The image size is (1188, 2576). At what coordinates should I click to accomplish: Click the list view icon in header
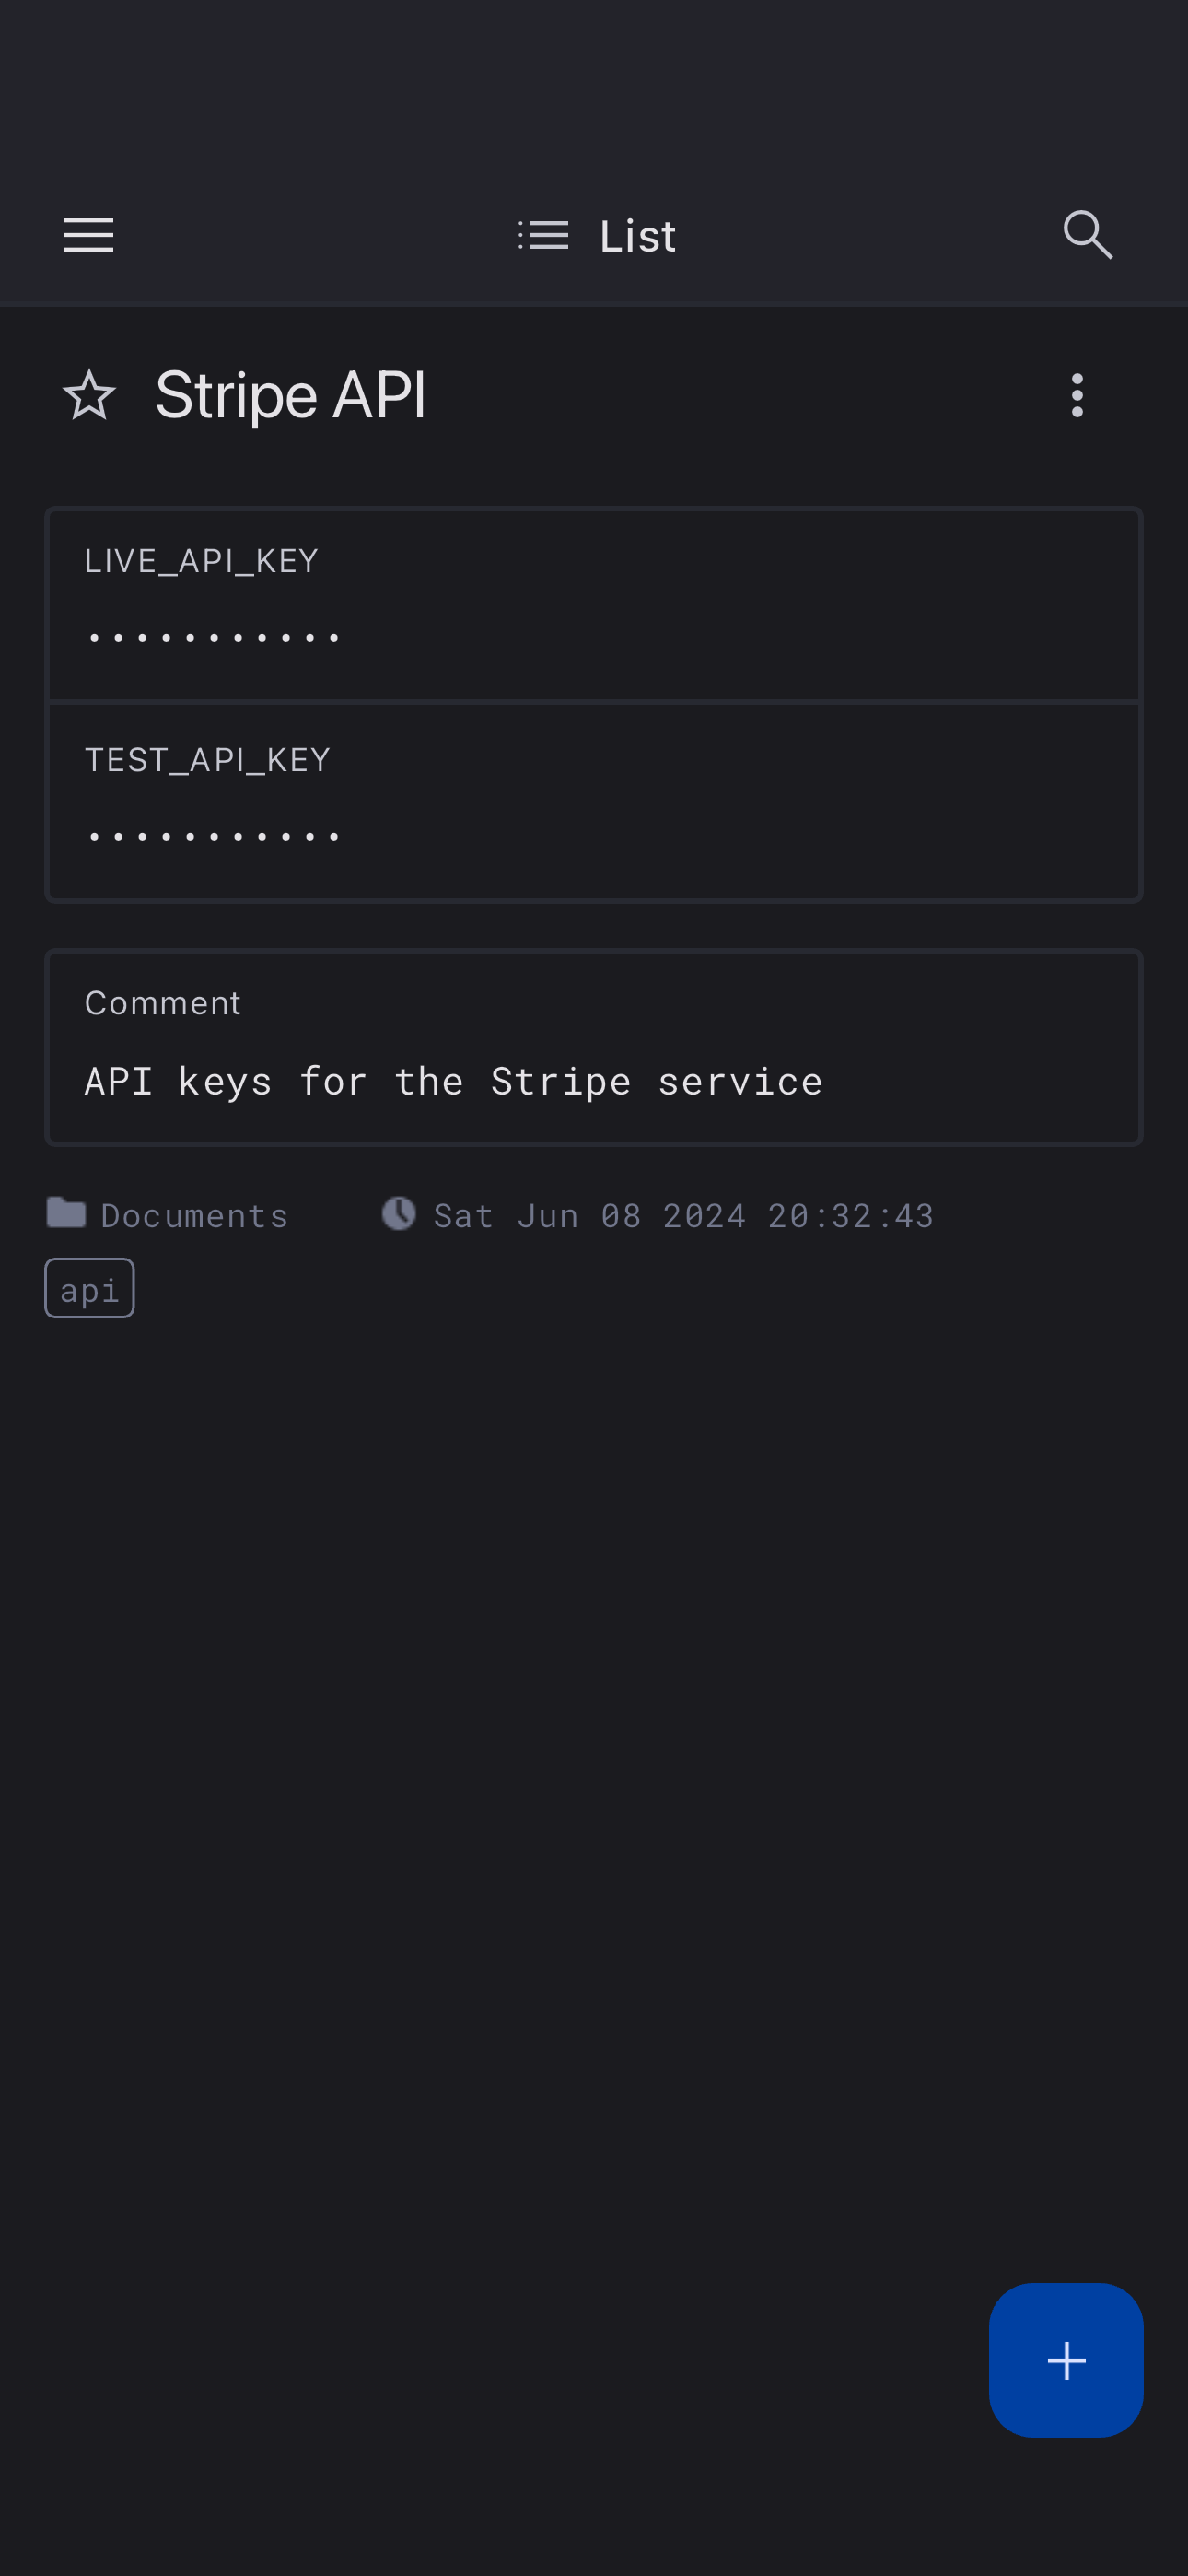(544, 235)
